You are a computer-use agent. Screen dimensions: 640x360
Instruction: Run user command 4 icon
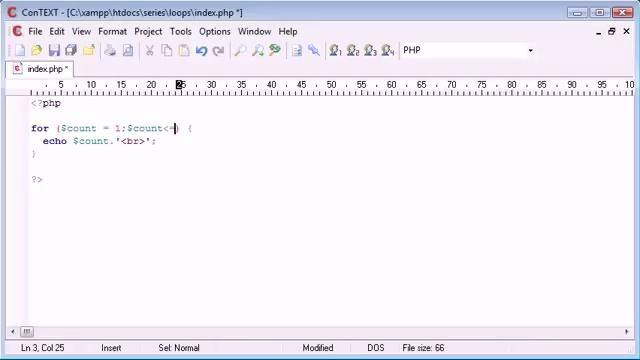click(388, 51)
